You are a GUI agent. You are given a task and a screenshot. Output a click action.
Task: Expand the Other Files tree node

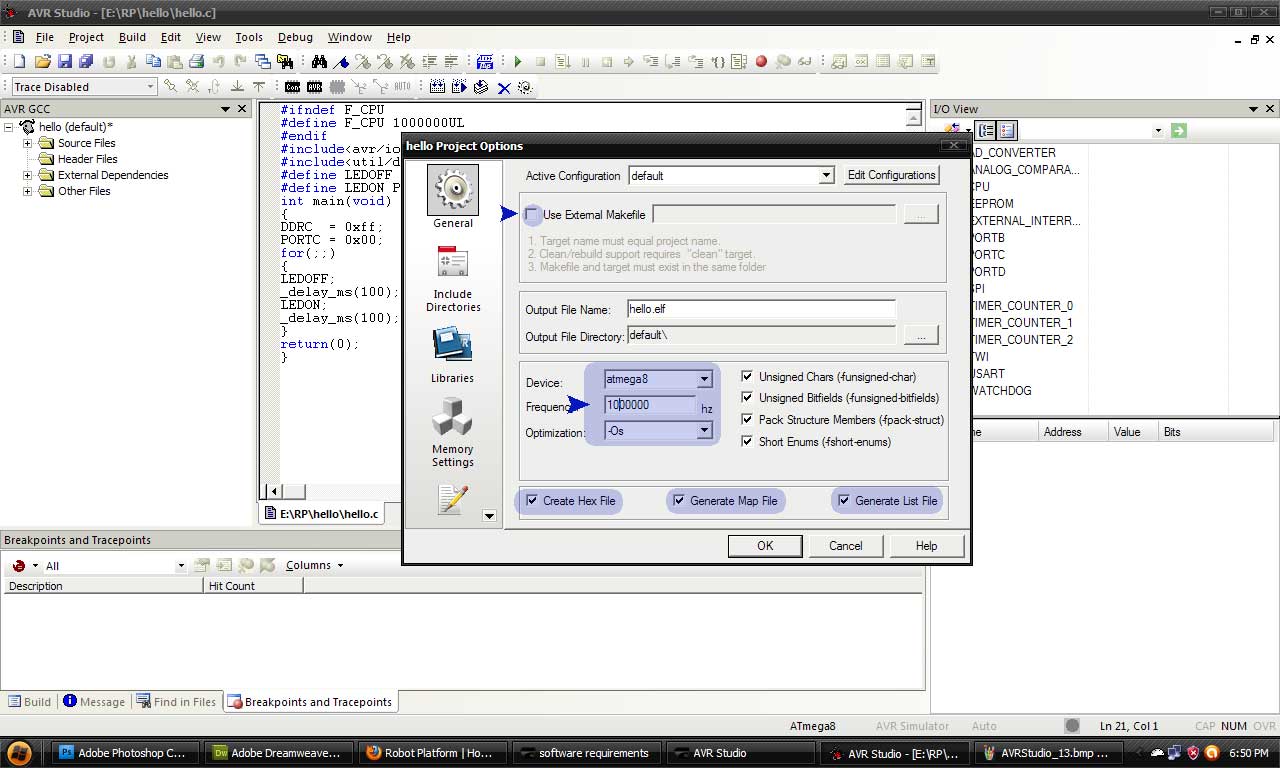coord(28,191)
